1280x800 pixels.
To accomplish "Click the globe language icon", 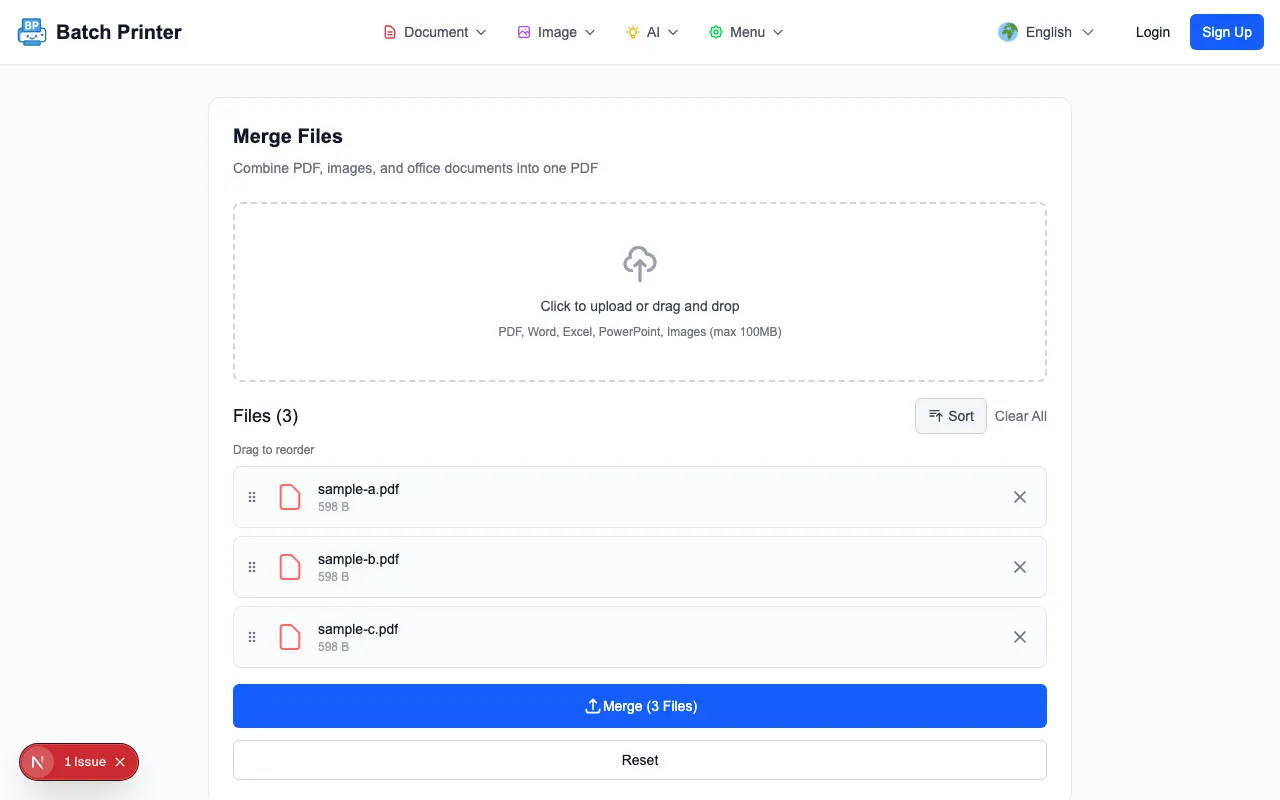I will point(1008,32).
